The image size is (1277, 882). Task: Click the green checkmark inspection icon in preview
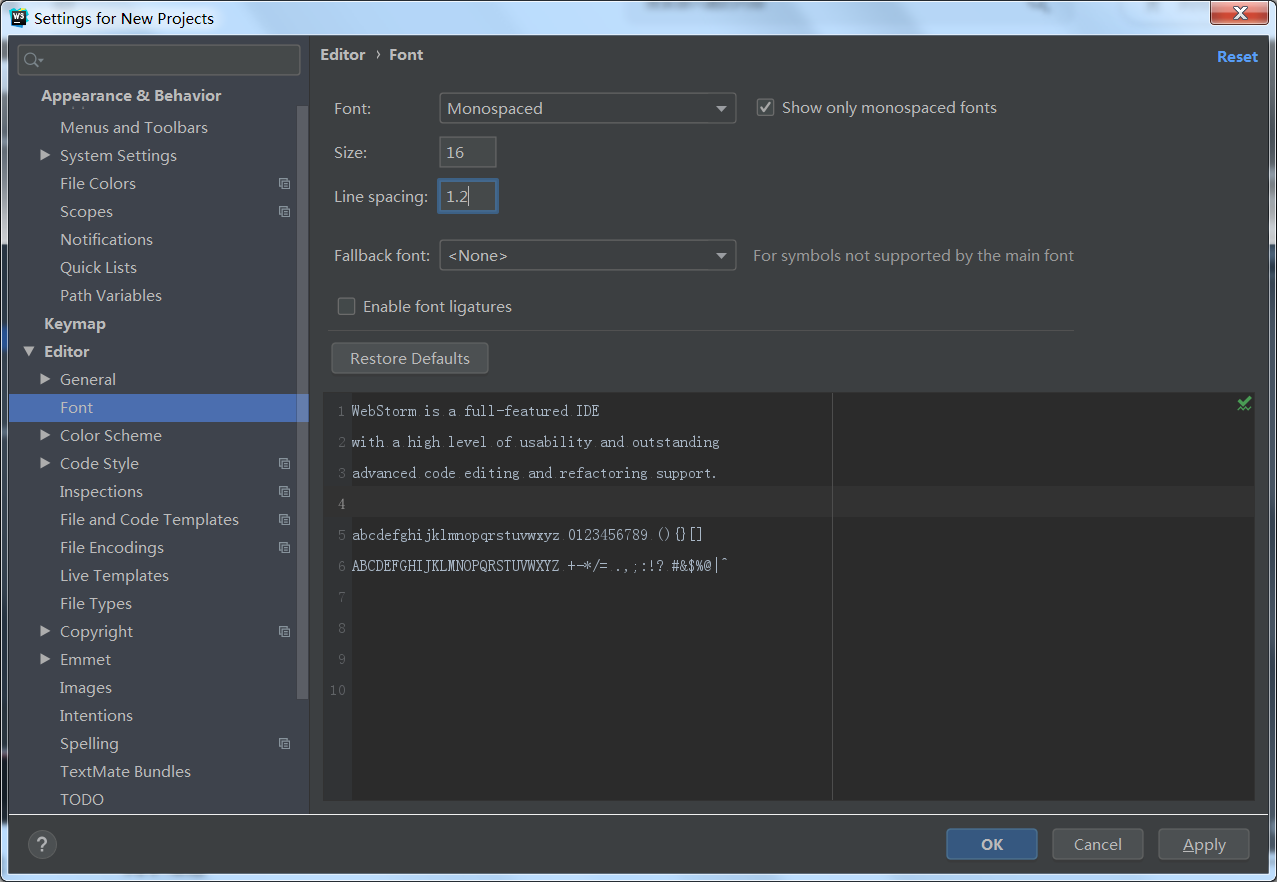click(x=1244, y=404)
